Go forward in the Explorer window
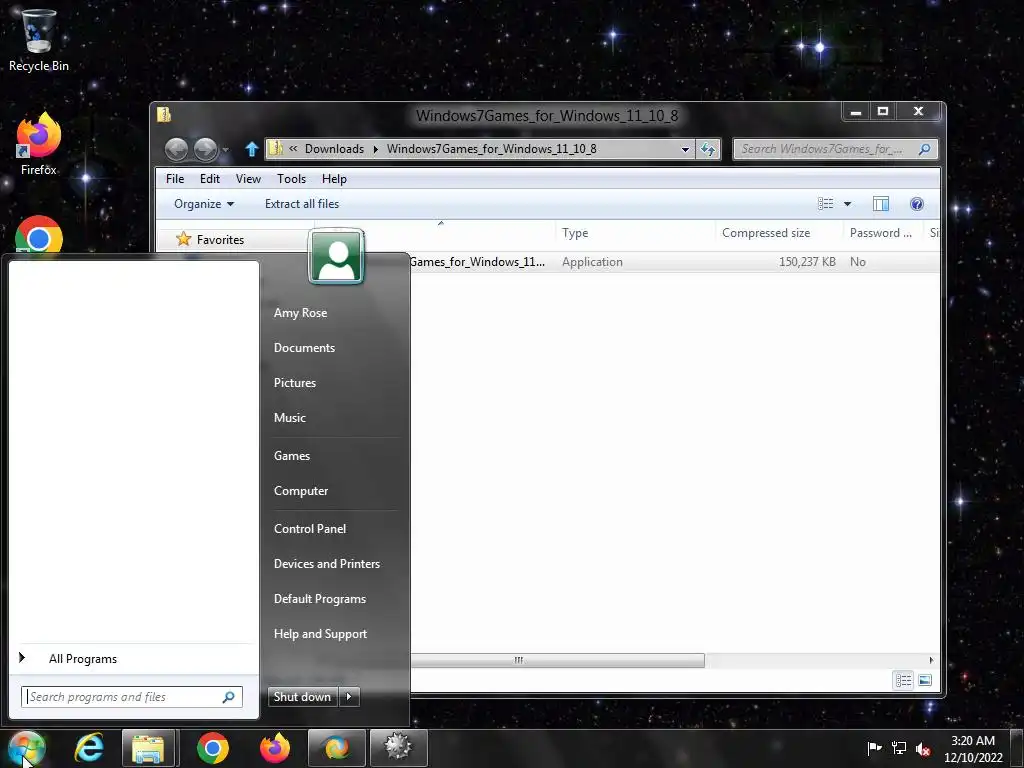Screen dimensions: 1024x768 click(x=206, y=150)
